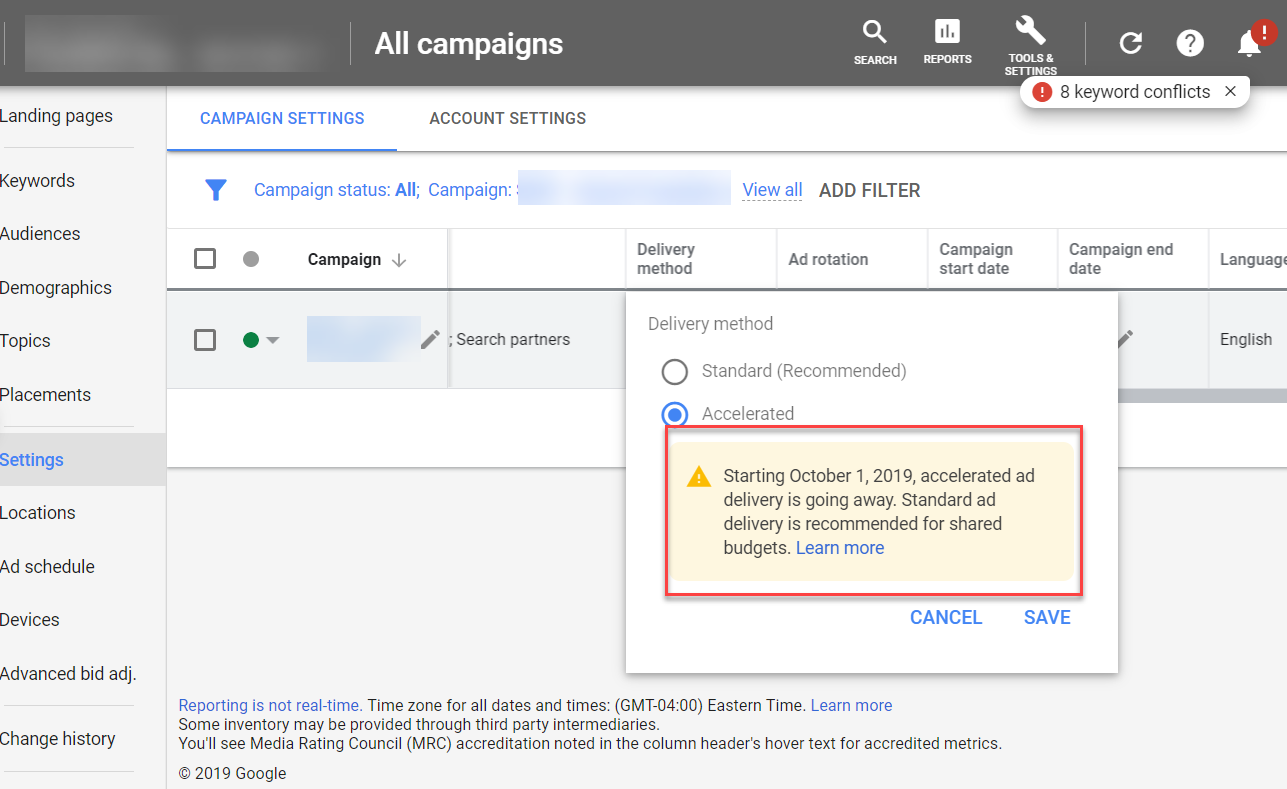
Task: Click the refresh icon in header
Action: (1130, 43)
